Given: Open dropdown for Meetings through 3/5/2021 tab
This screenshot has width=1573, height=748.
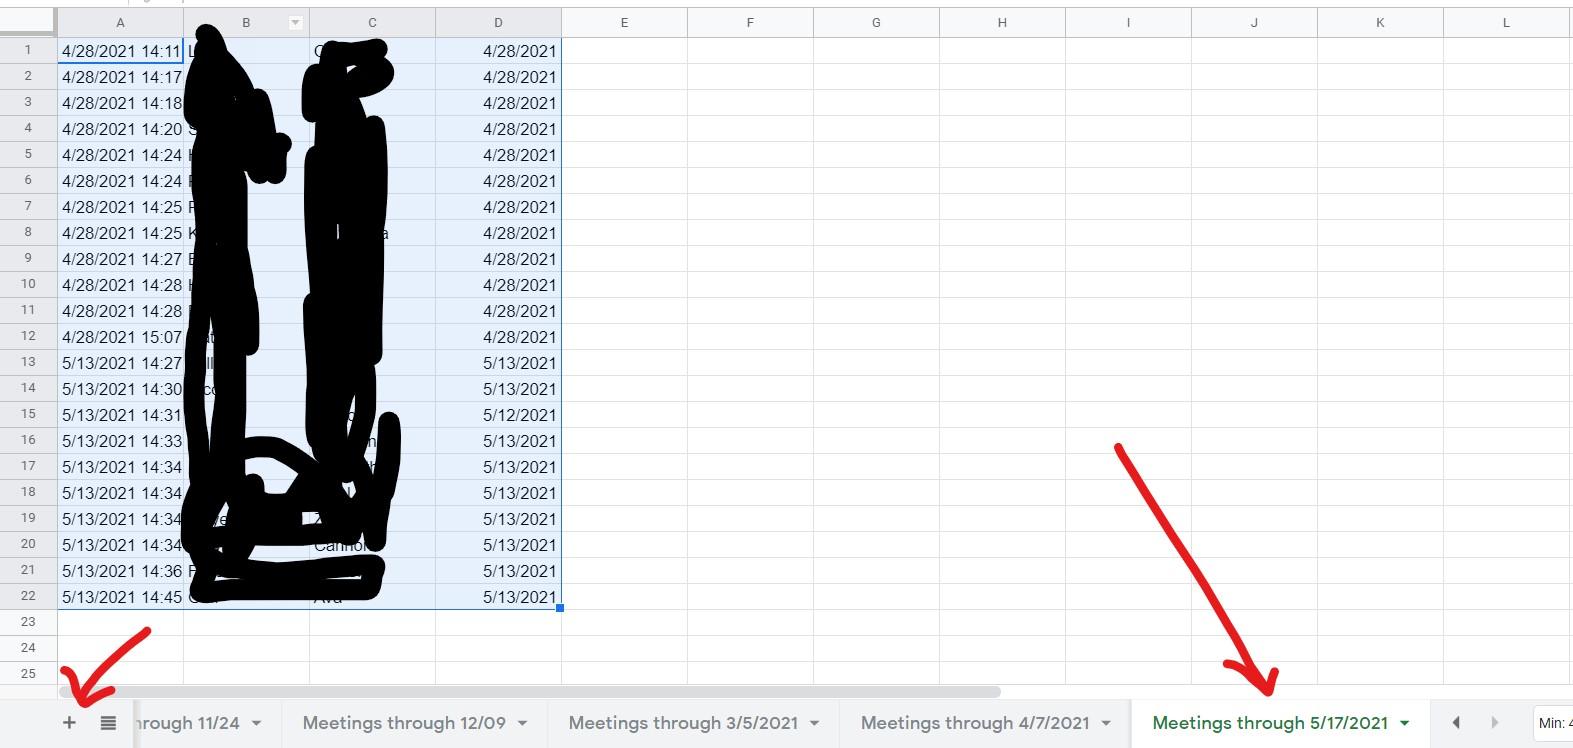Looking at the screenshot, I should click(x=814, y=723).
